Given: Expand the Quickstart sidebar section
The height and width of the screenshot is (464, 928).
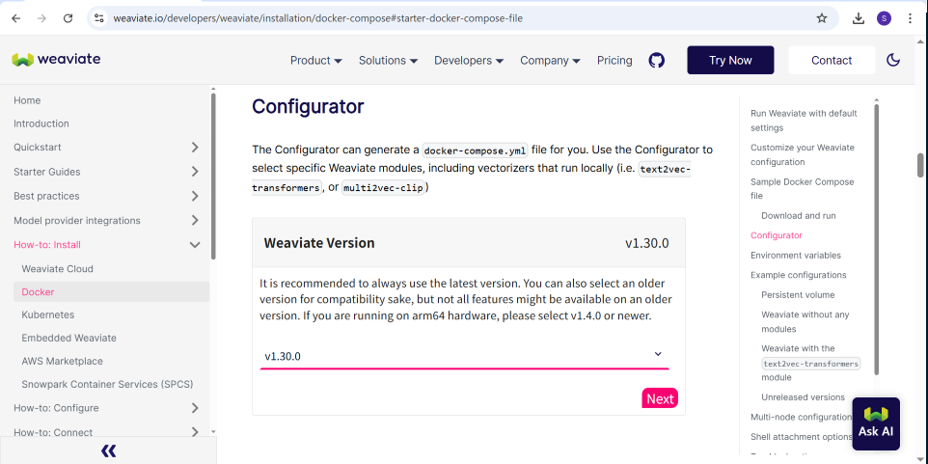Looking at the screenshot, I should point(195,147).
